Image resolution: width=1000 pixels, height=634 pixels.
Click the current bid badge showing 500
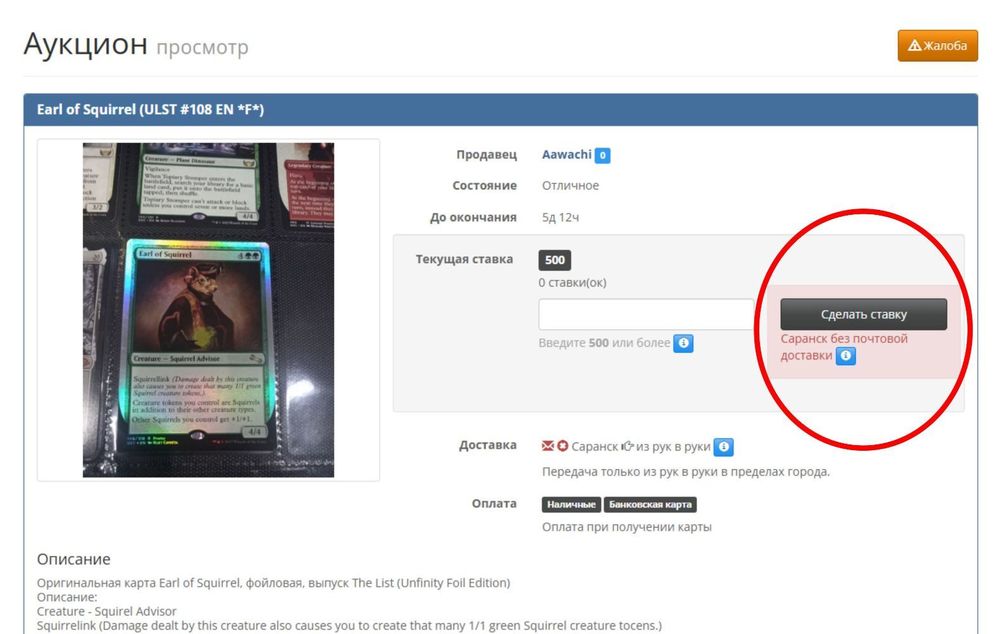555,260
